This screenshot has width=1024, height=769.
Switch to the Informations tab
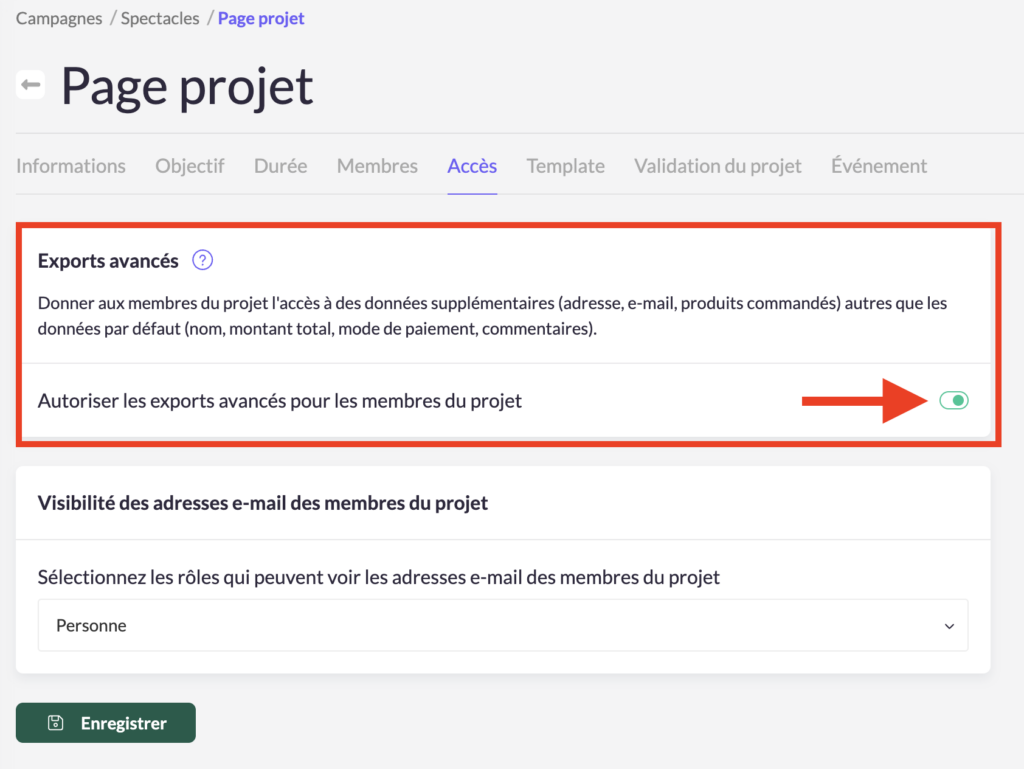point(71,166)
